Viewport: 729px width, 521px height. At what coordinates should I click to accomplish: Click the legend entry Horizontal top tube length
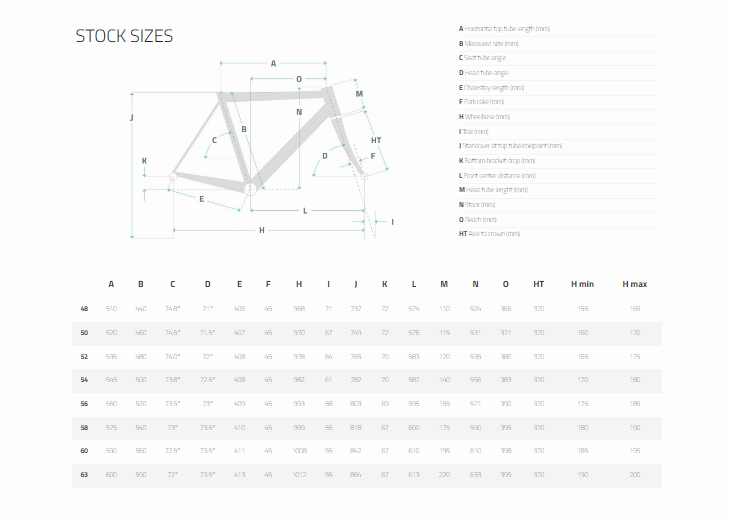[504, 29]
